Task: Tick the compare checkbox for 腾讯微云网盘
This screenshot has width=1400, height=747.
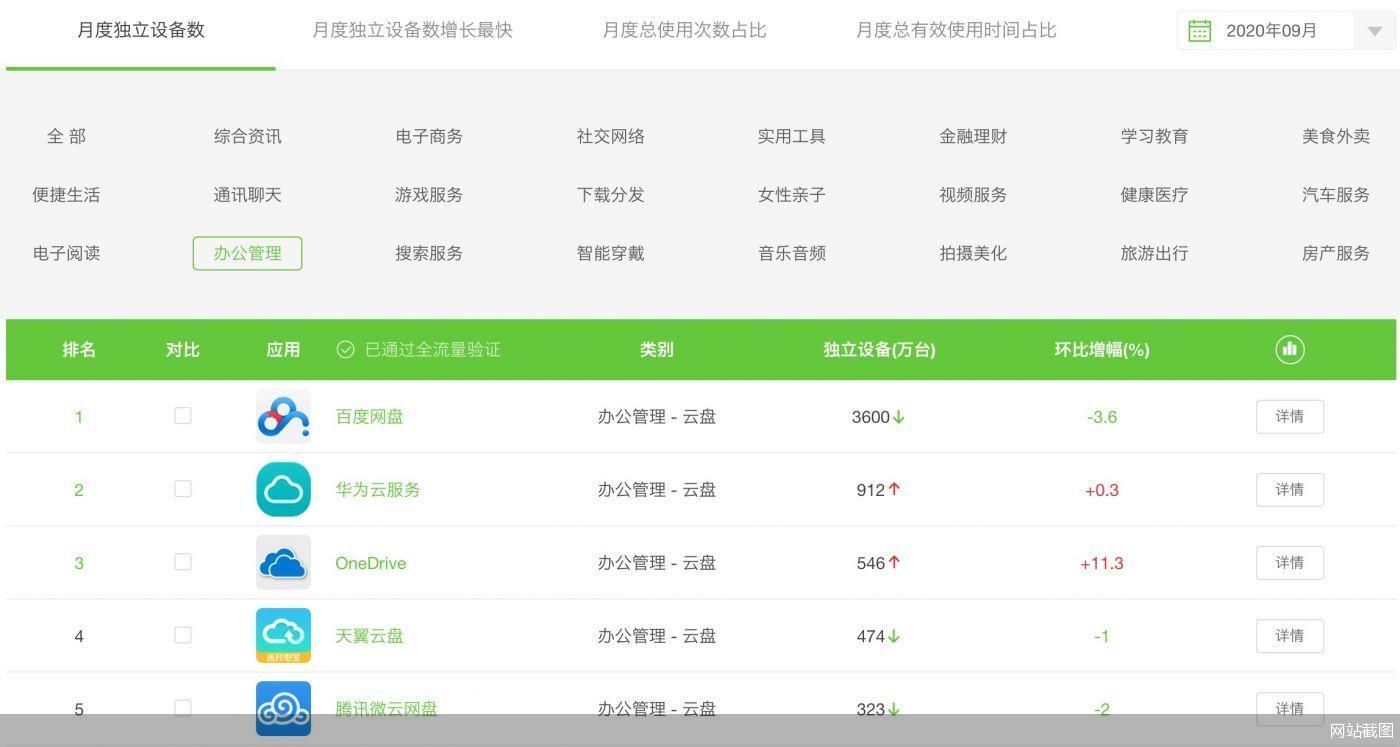Action: pyautogui.click(x=183, y=707)
